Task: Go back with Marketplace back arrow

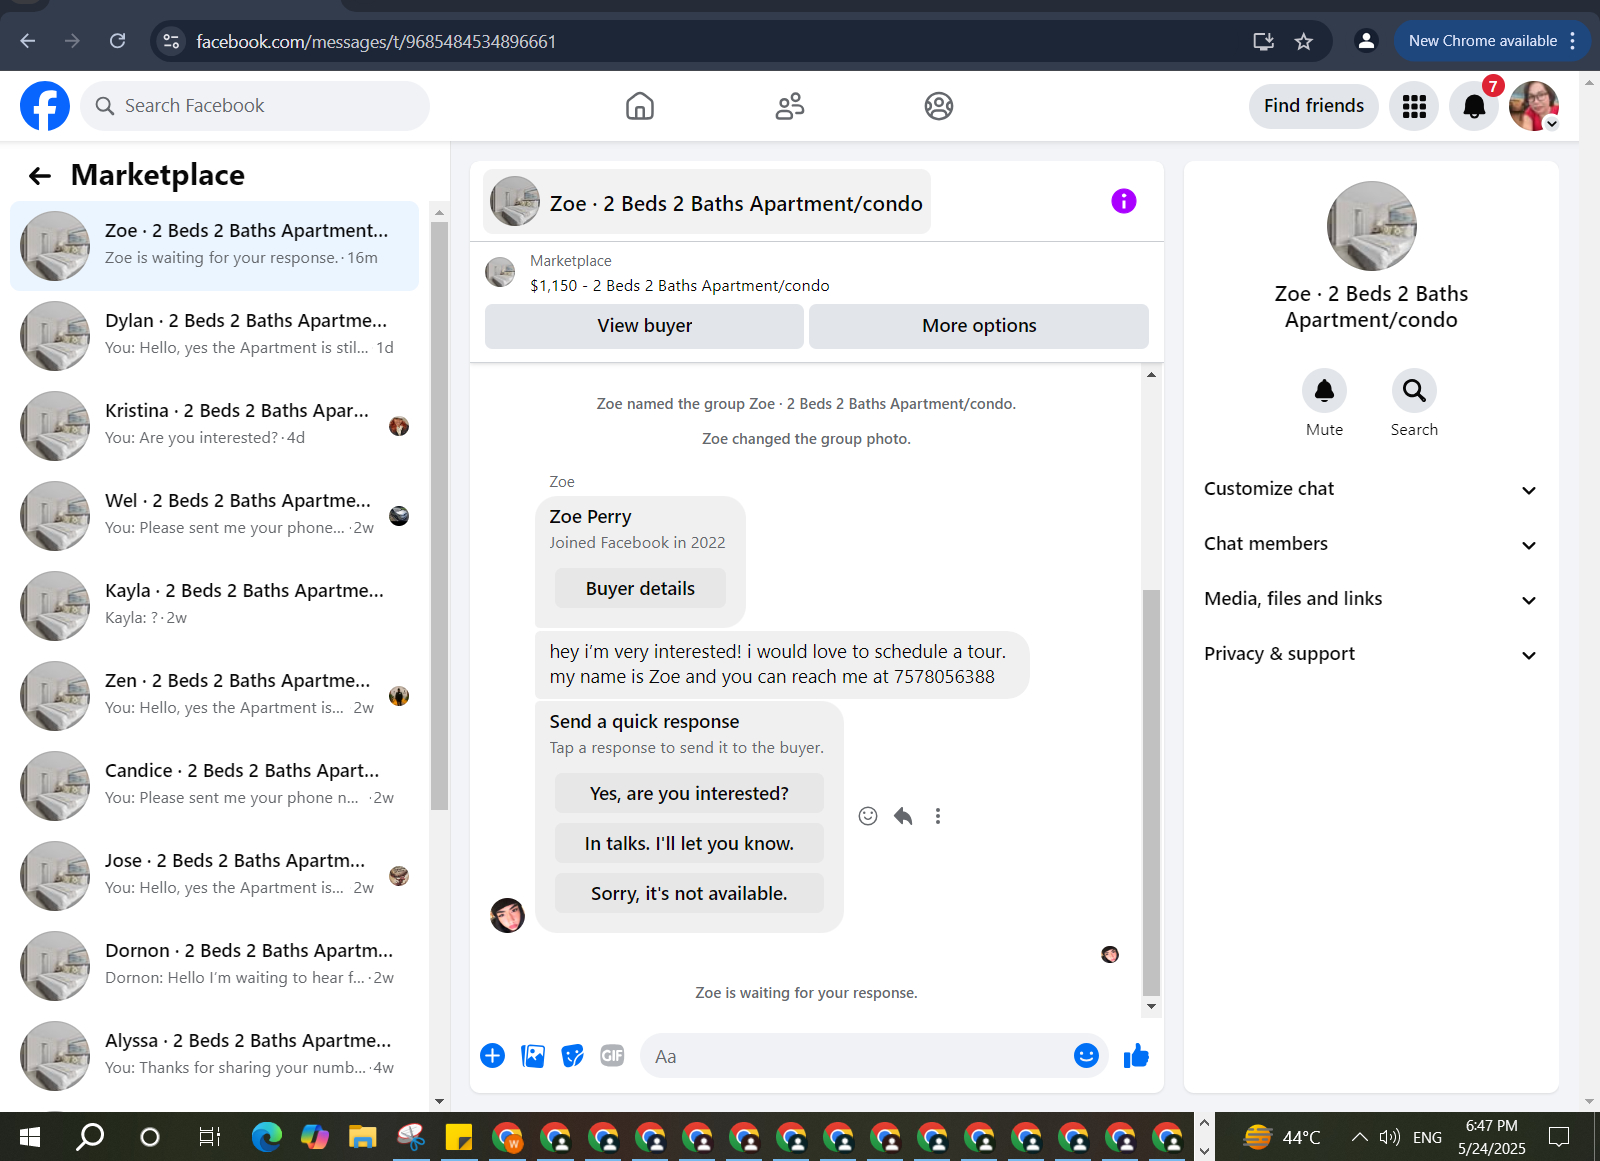Action: 40,176
